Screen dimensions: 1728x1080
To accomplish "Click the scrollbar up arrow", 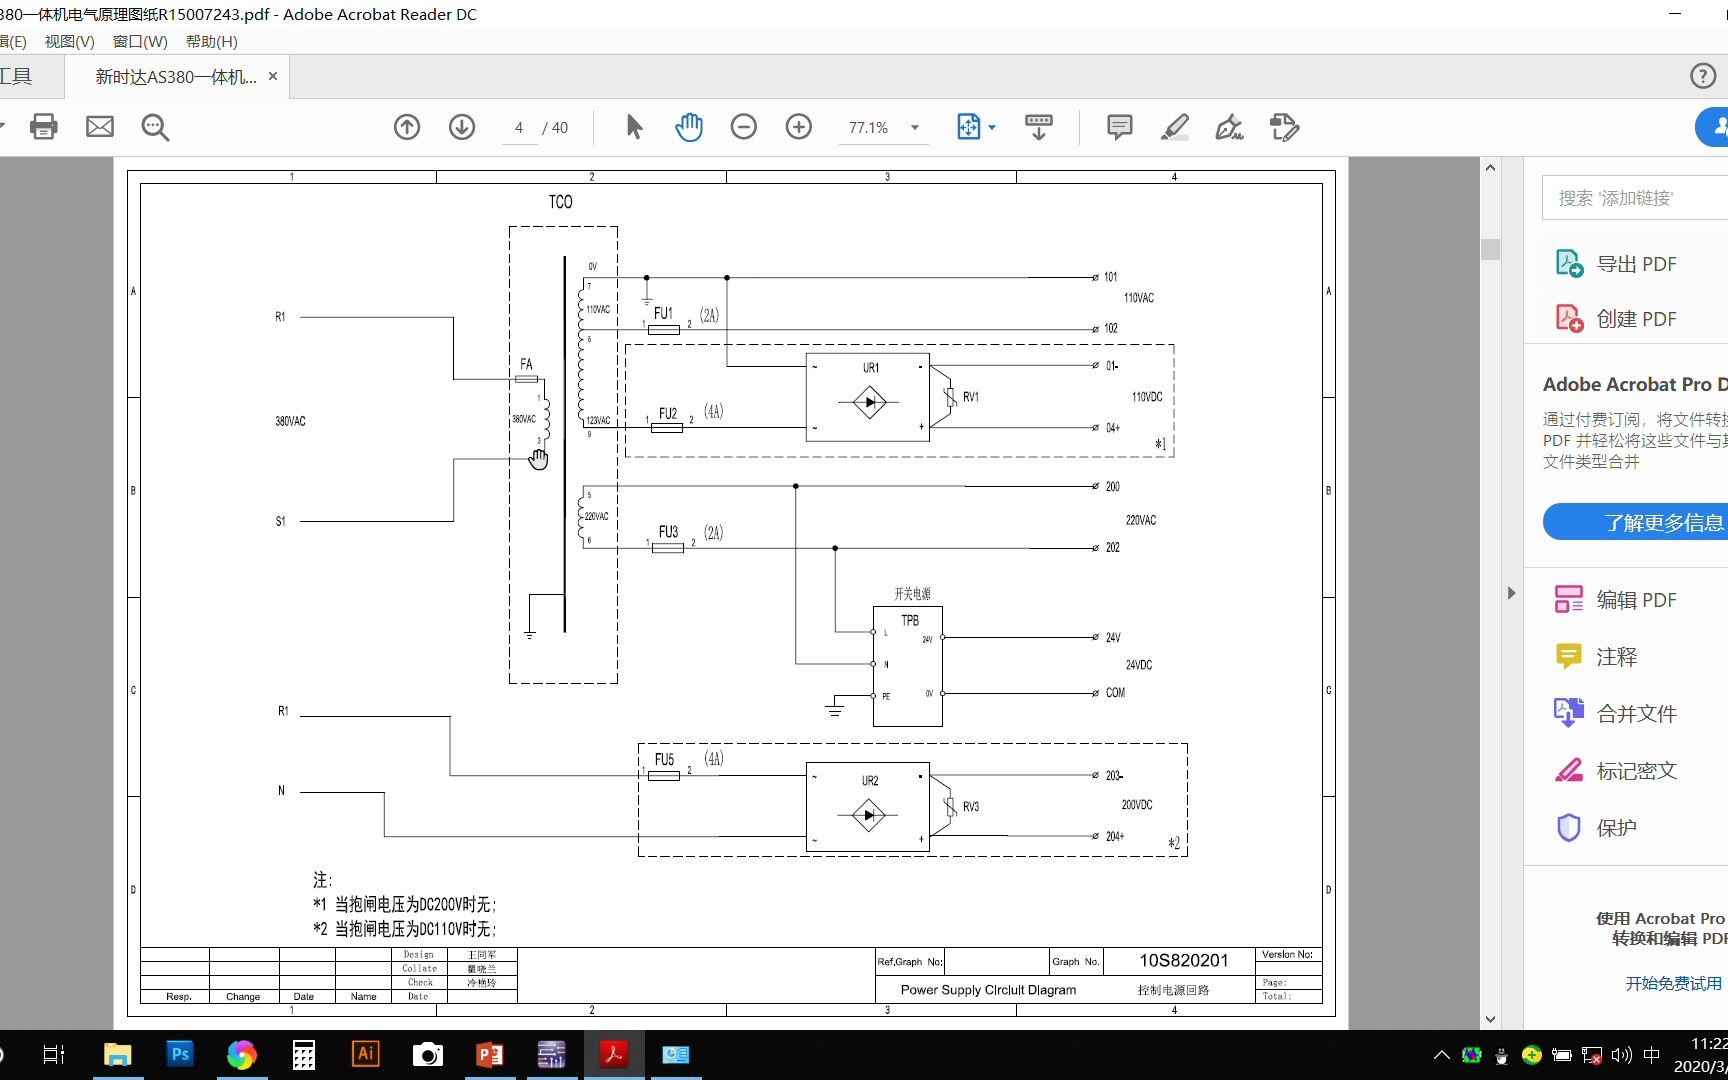I will pos(1490,167).
